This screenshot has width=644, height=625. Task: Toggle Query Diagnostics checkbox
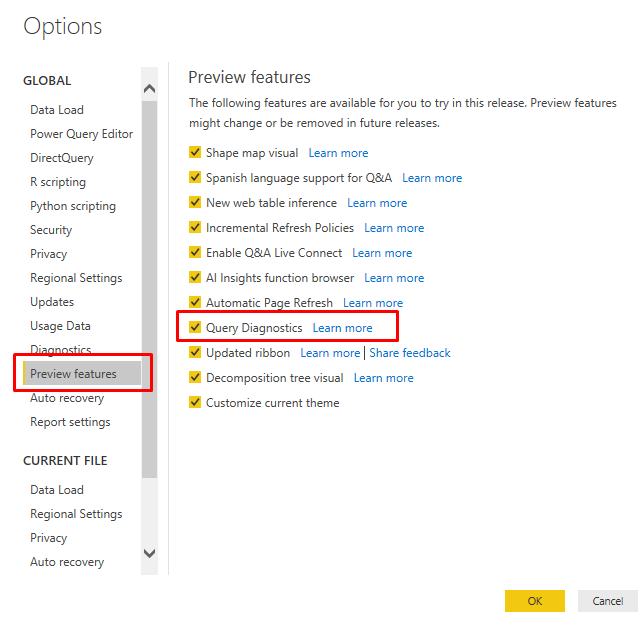(195, 328)
